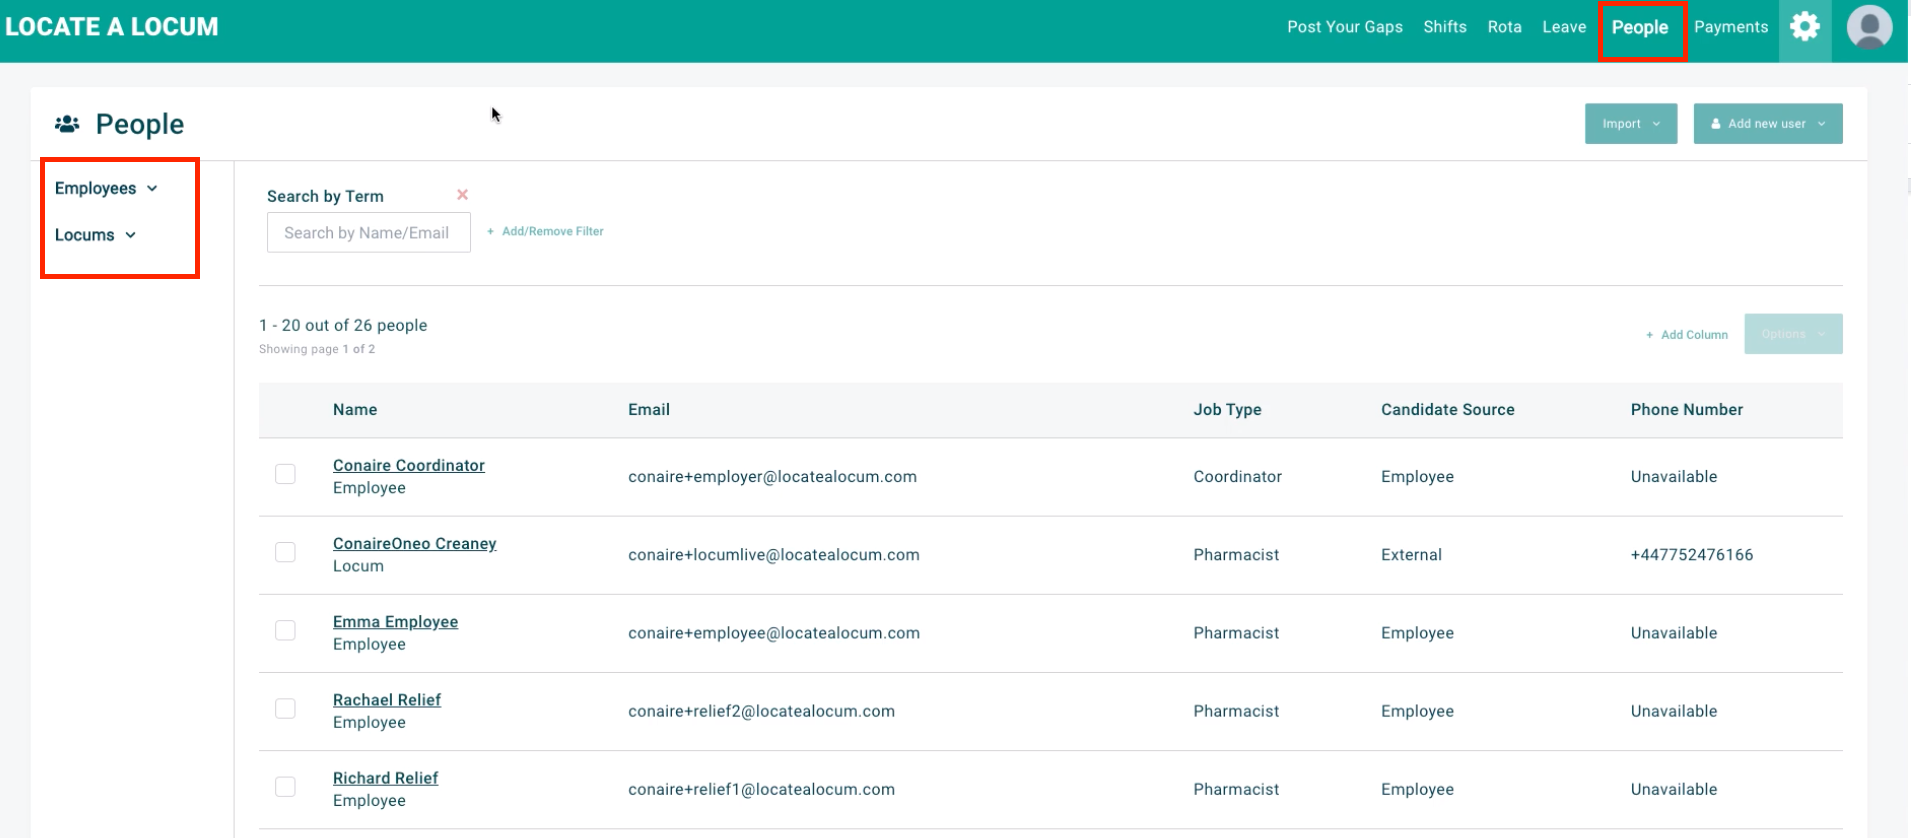
Task: Click the Candidate Source column header
Action: (x=1448, y=410)
